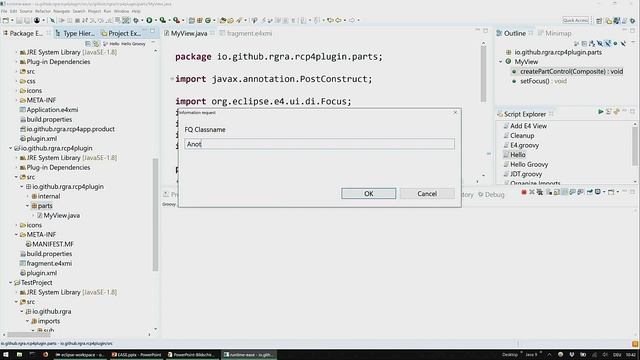This screenshot has width=640, height=360.
Task: Click the Search flashlight toolbar icon
Action: [x=239, y=20]
